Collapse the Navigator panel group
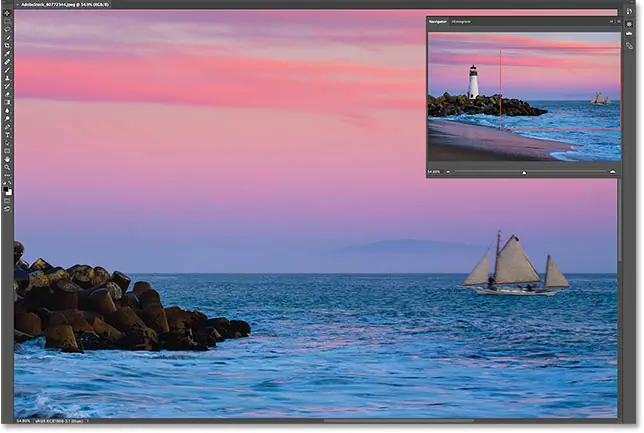Viewport: 644px width, 433px height. coord(609,21)
